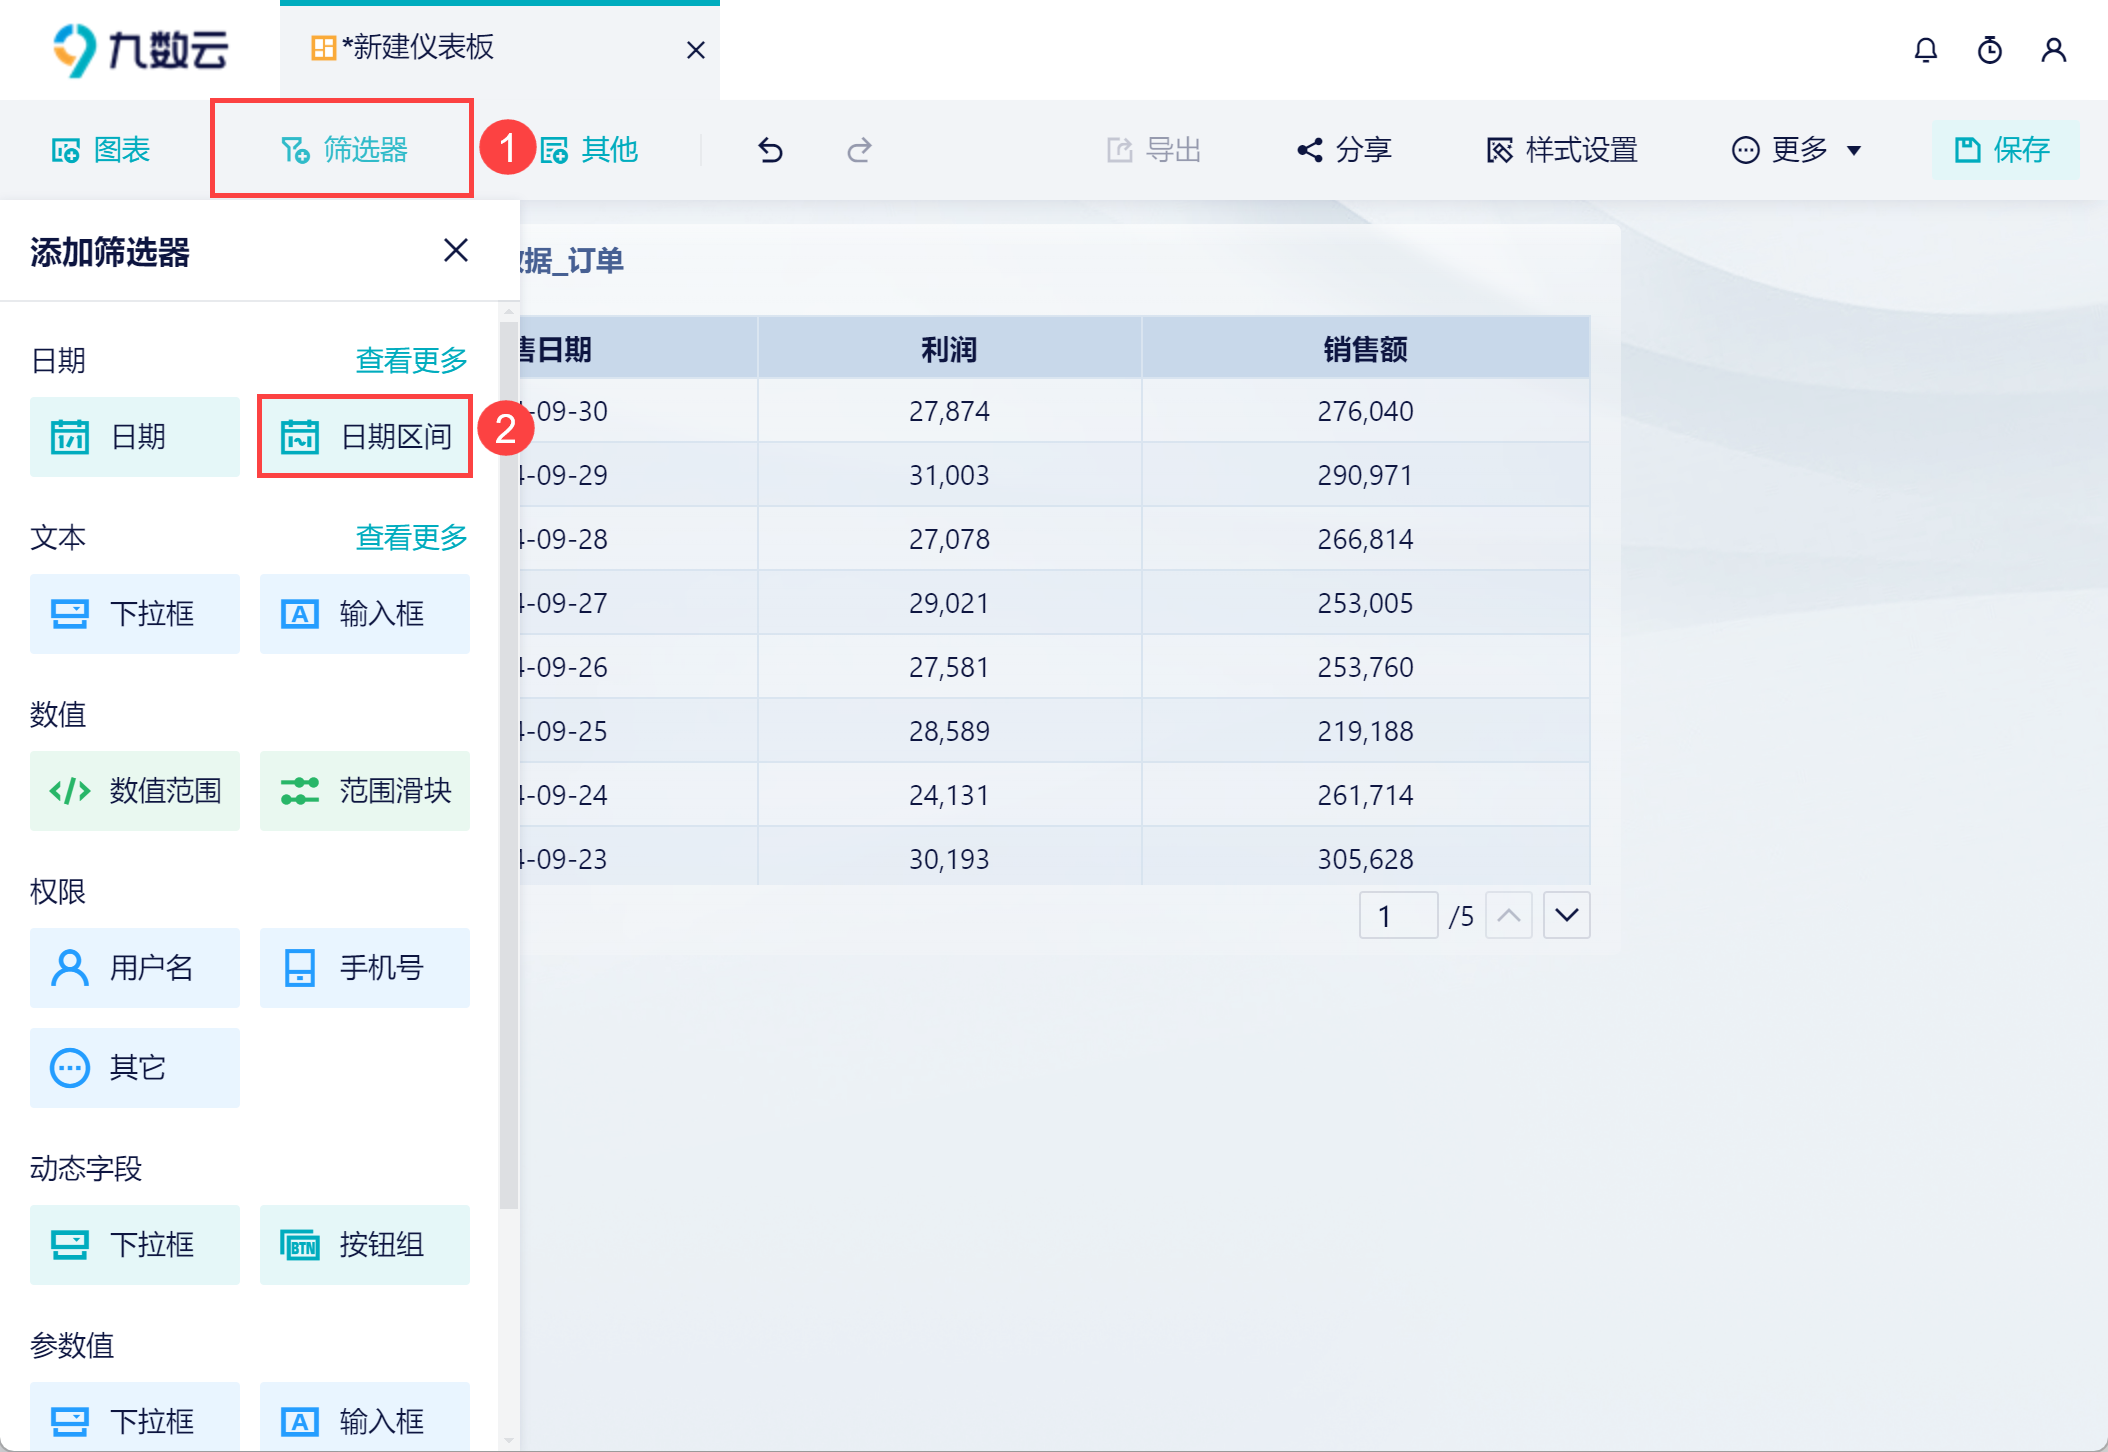Add a 日期区间 date range filter
This screenshot has height=1452, width=2108.
tap(363, 436)
